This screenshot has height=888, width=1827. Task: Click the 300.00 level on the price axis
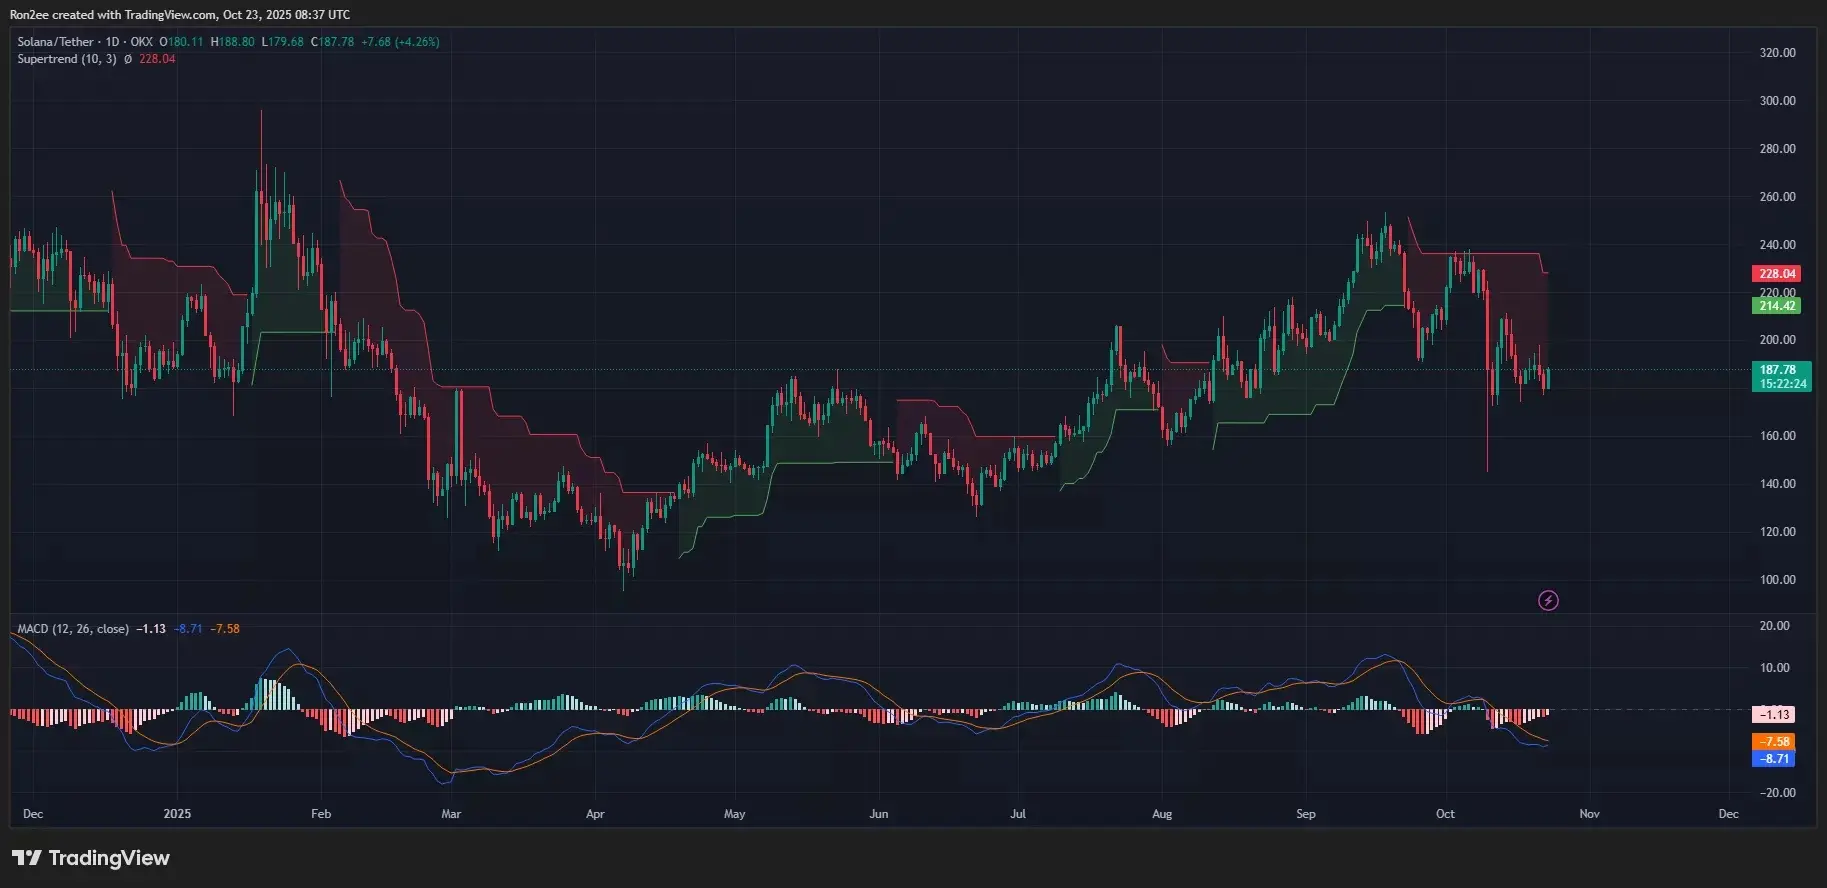tap(1777, 101)
